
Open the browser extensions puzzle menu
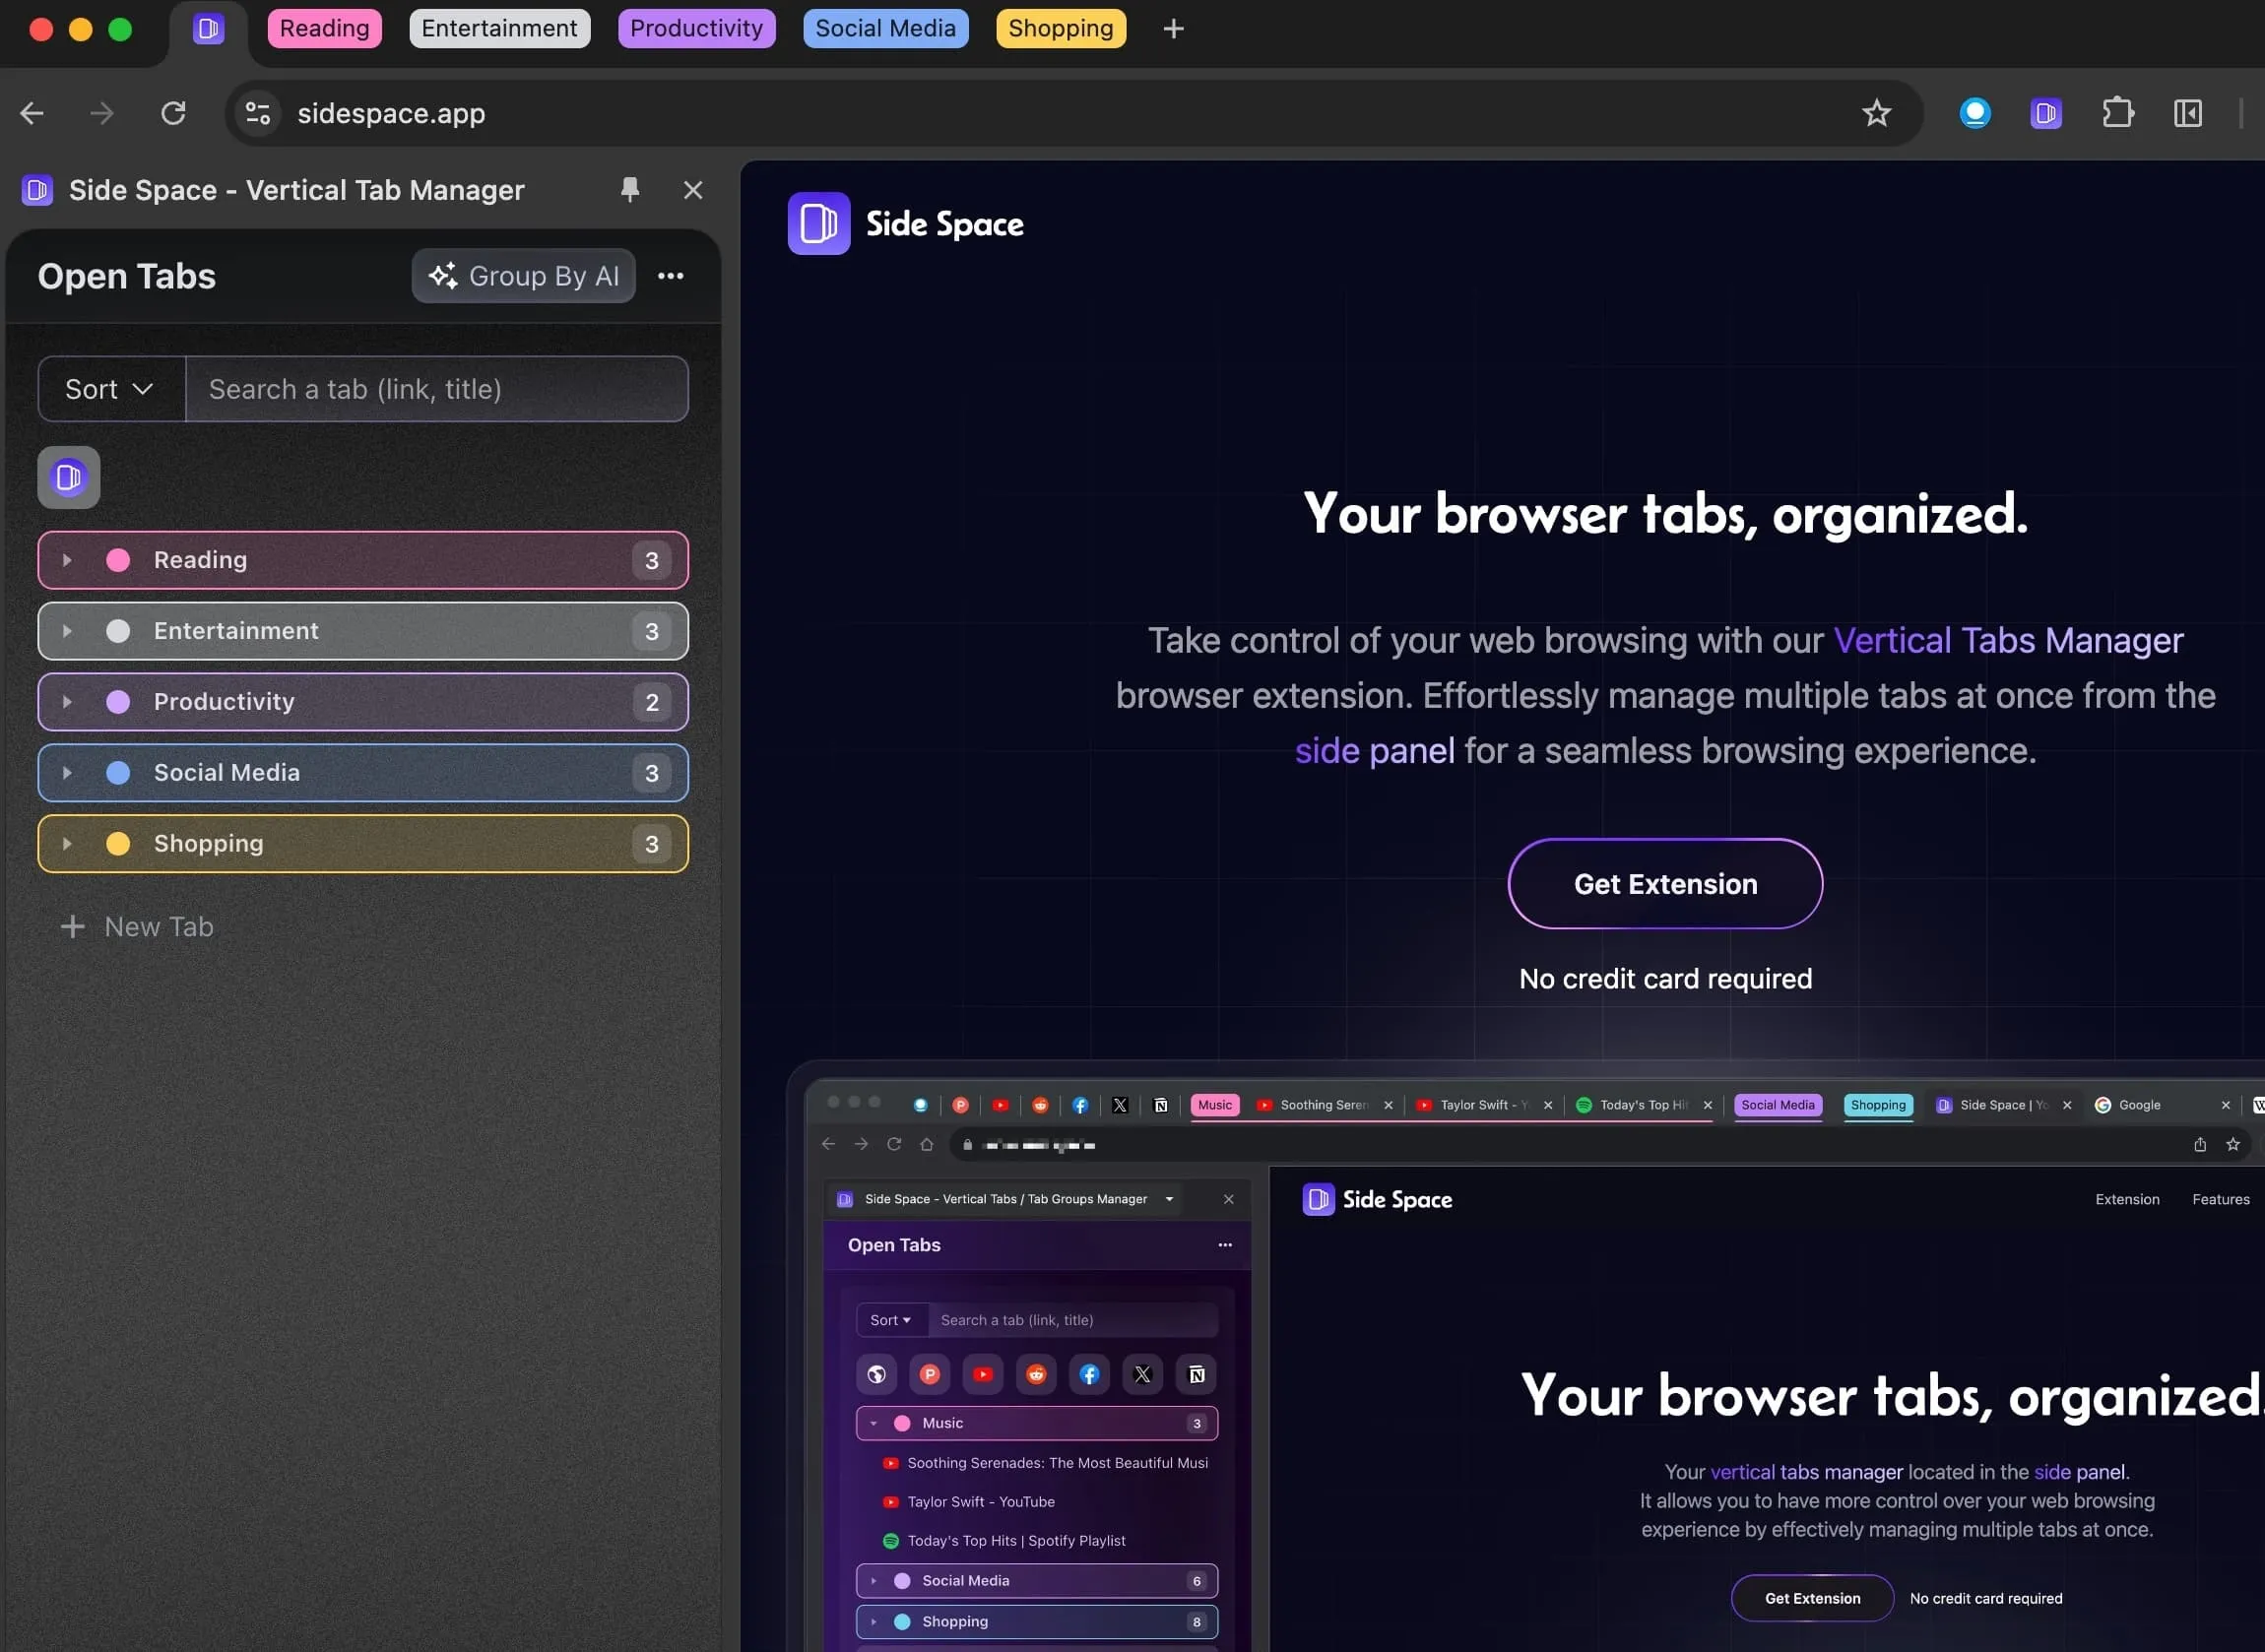pos(2118,112)
